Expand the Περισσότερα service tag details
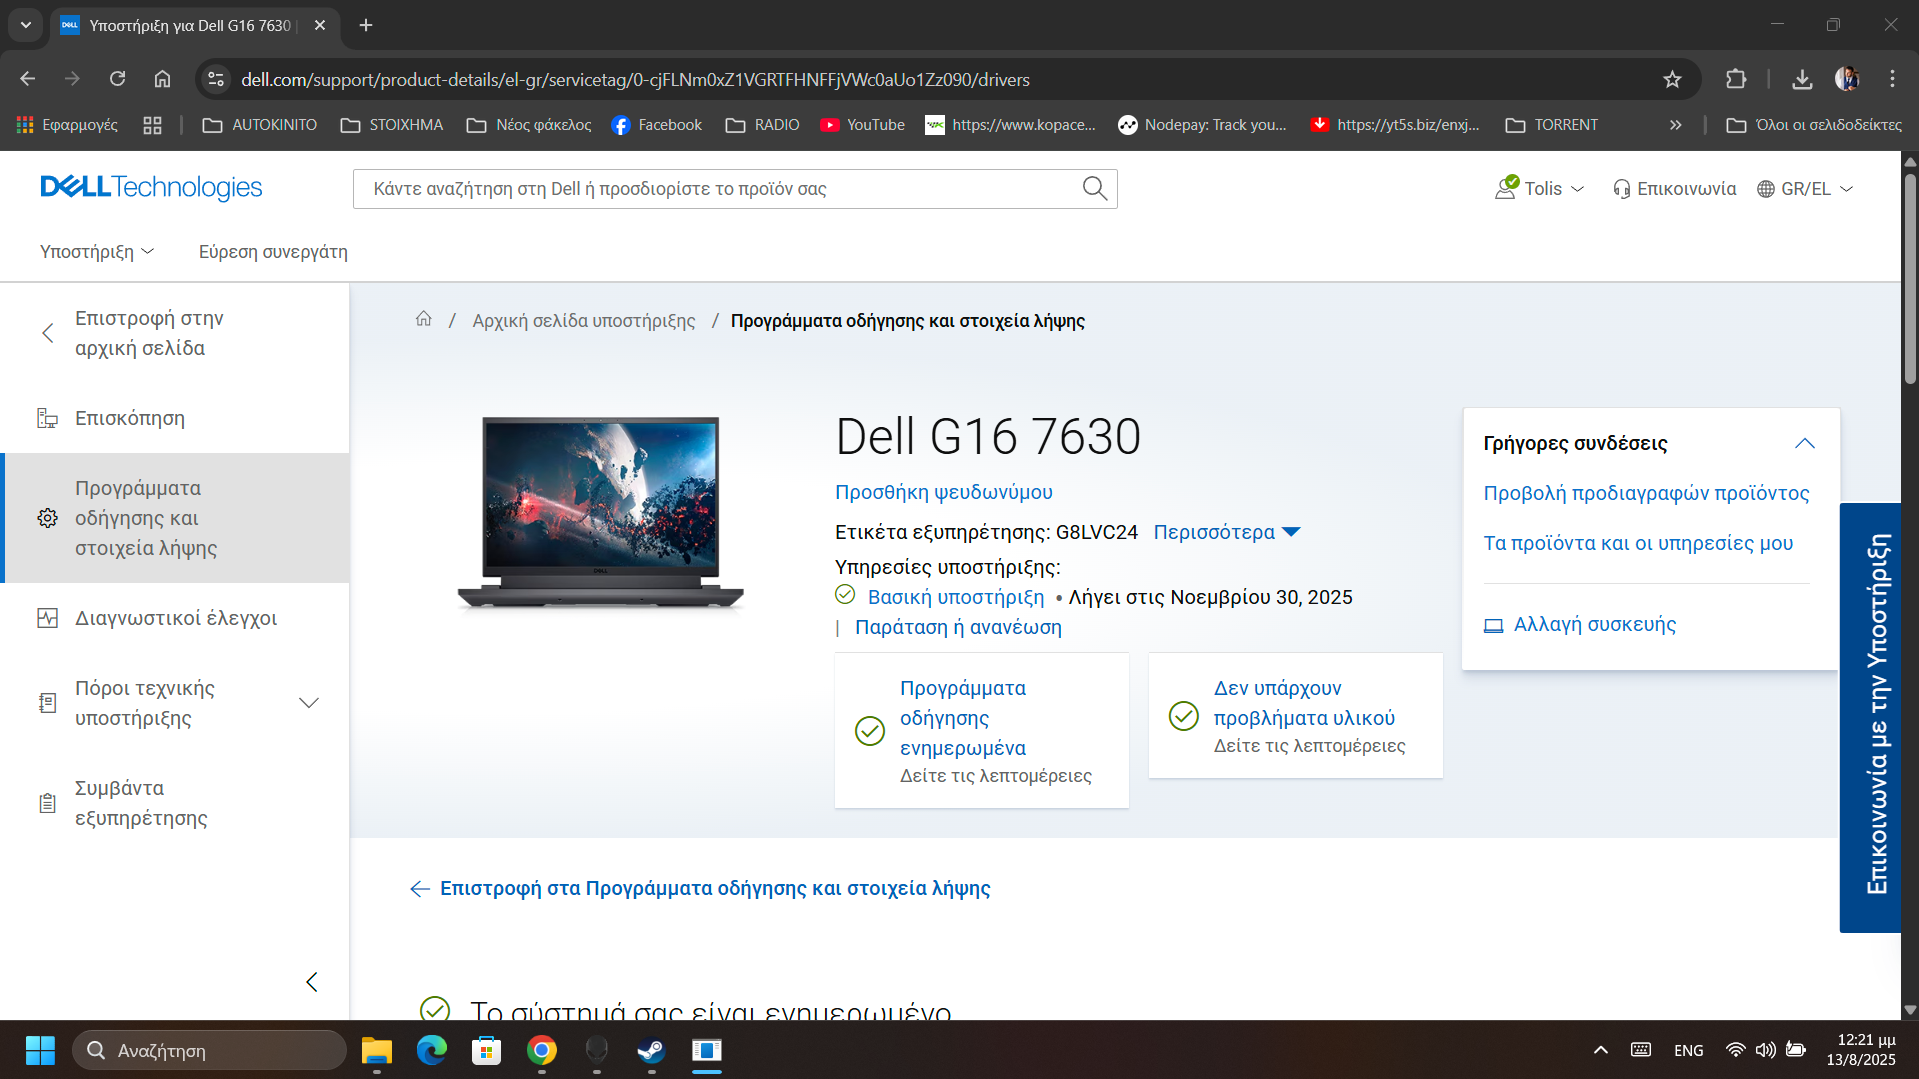This screenshot has width=1919, height=1079. click(1226, 532)
